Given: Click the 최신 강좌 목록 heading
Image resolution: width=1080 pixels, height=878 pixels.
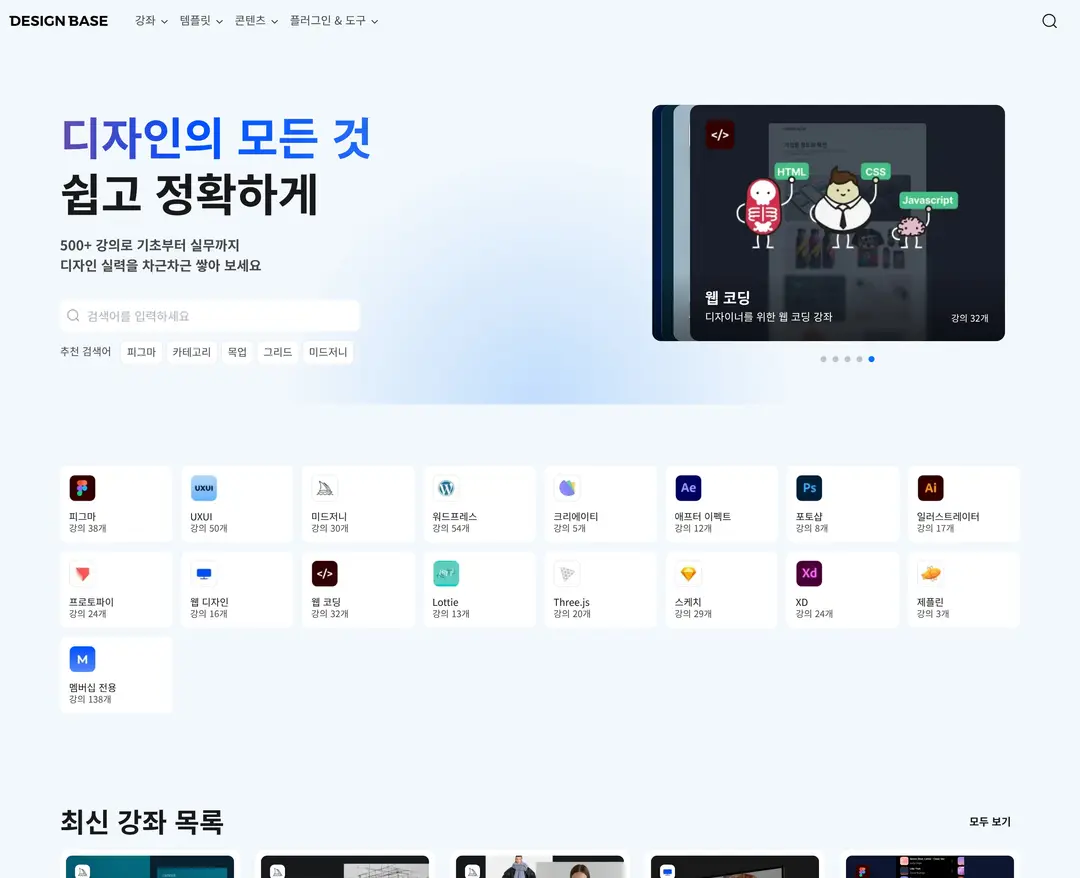Looking at the screenshot, I should 142,822.
